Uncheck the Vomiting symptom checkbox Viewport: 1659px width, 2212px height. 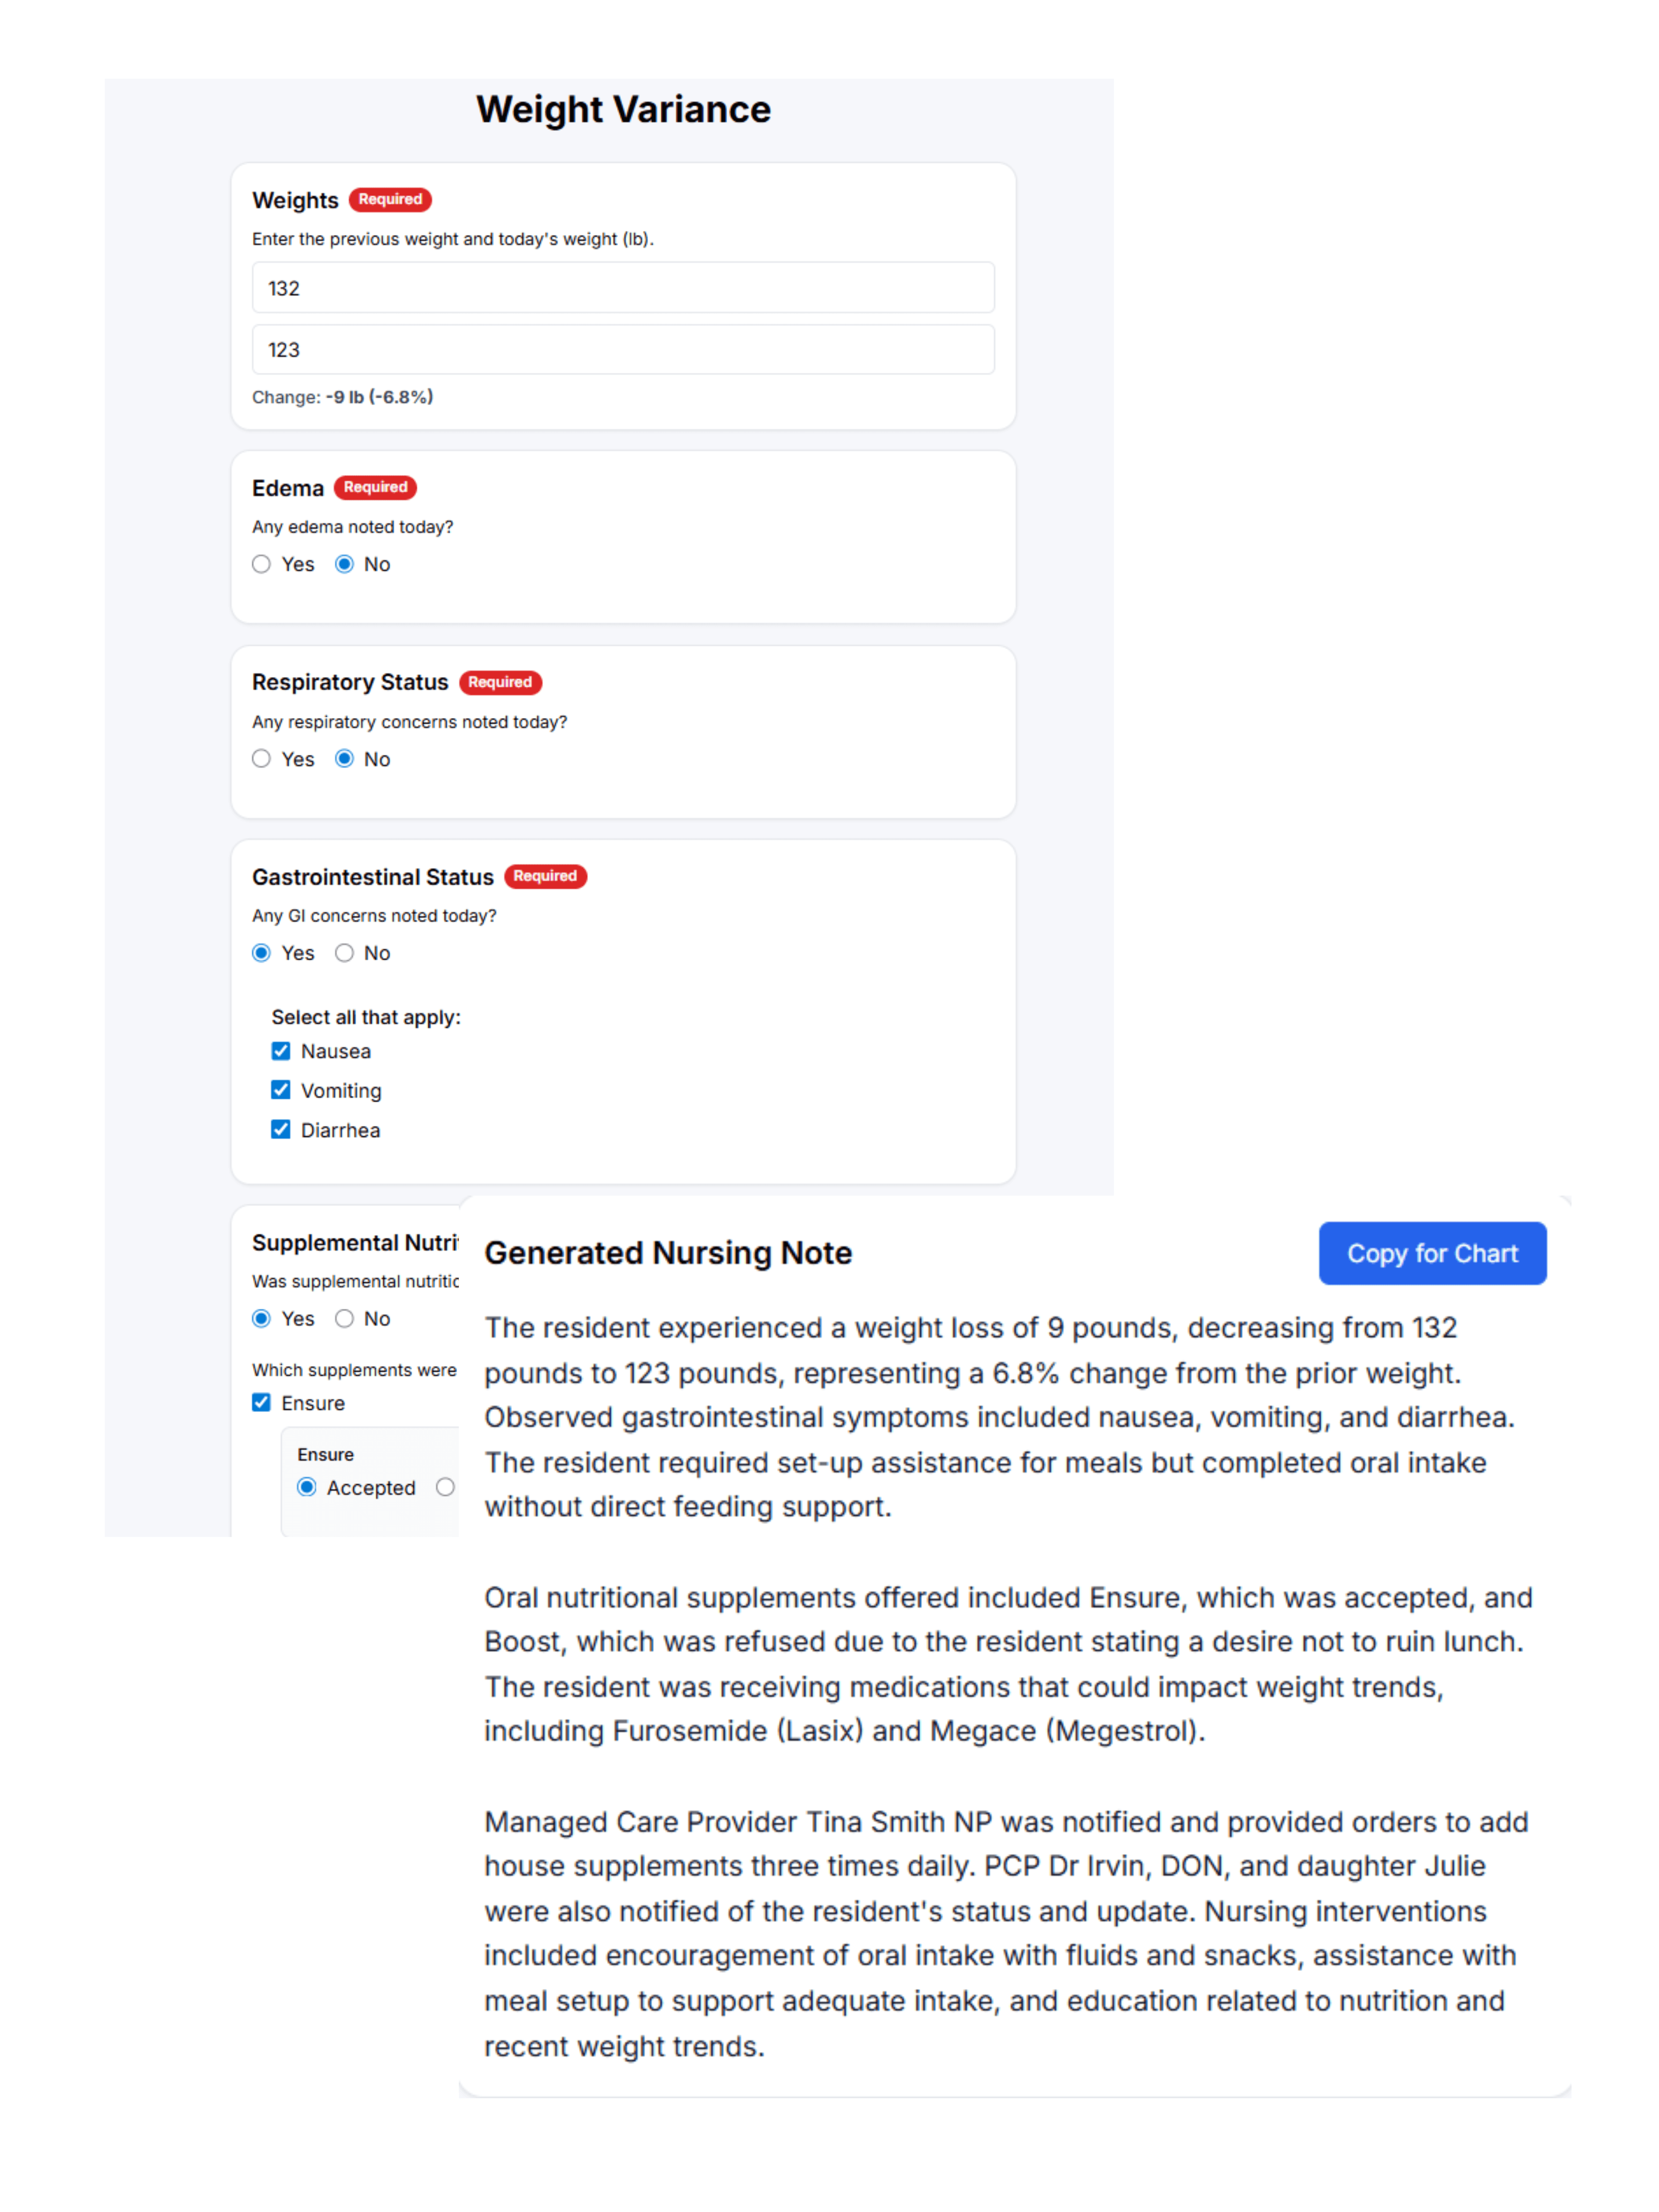coord(280,1090)
